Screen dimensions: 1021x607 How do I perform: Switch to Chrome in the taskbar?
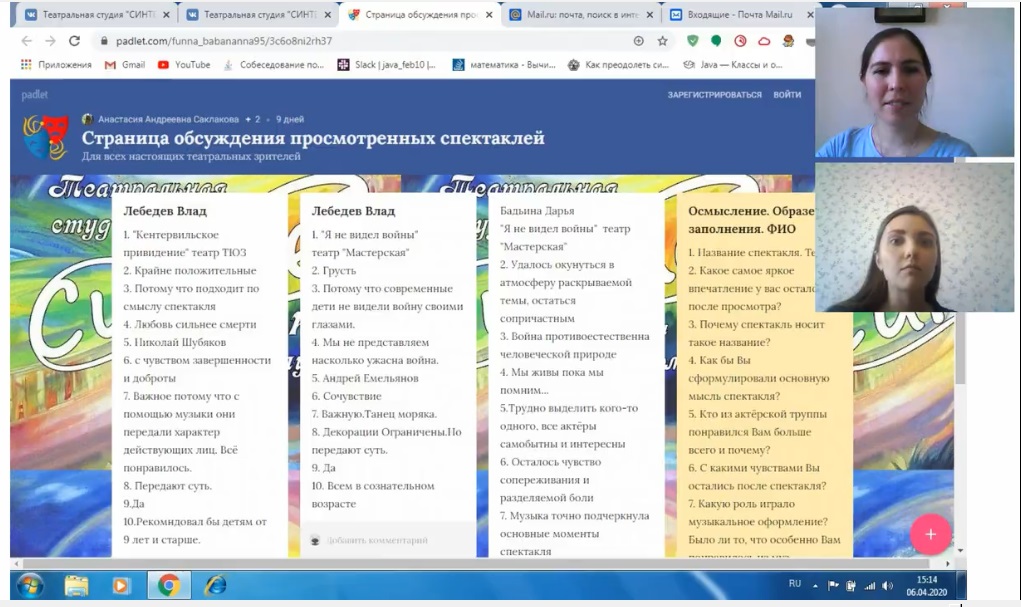click(x=169, y=586)
